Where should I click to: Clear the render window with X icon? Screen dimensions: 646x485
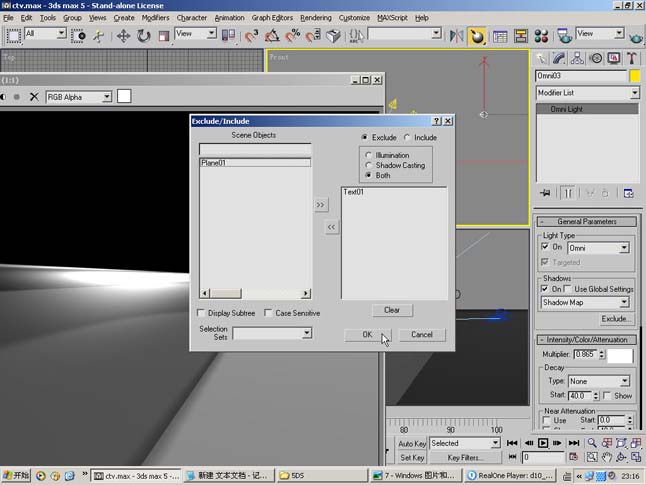(34, 97)
